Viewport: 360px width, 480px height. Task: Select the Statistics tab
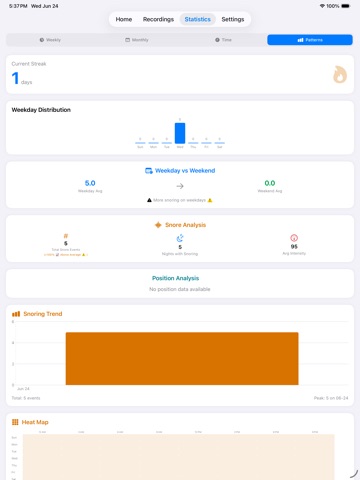198,19
